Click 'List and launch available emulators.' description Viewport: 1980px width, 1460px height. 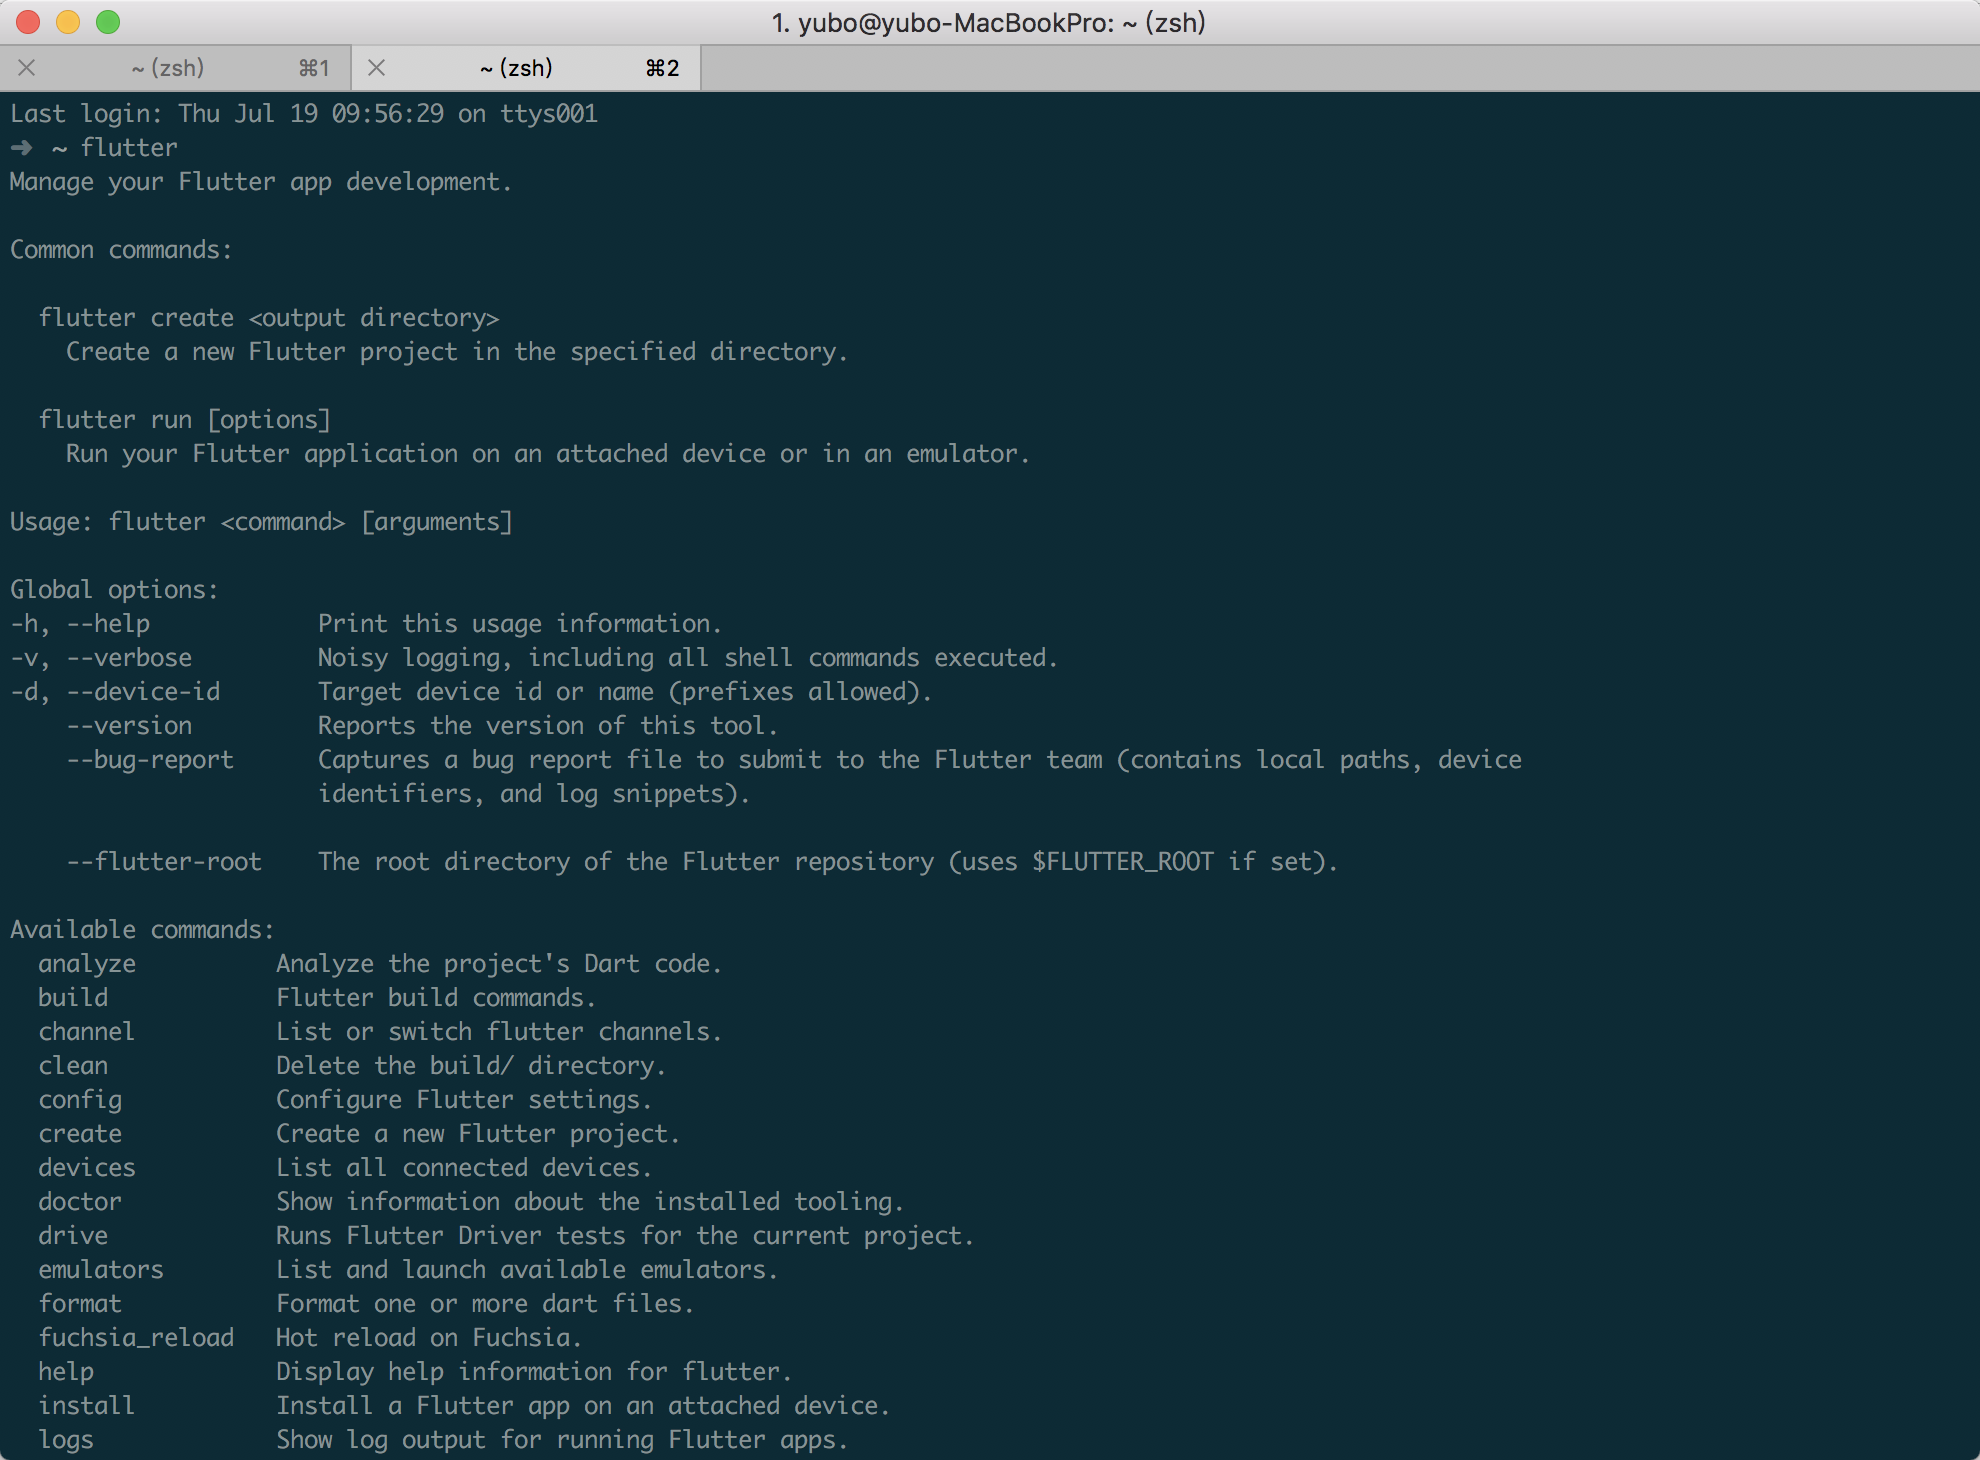click(x=527, y=1270)
